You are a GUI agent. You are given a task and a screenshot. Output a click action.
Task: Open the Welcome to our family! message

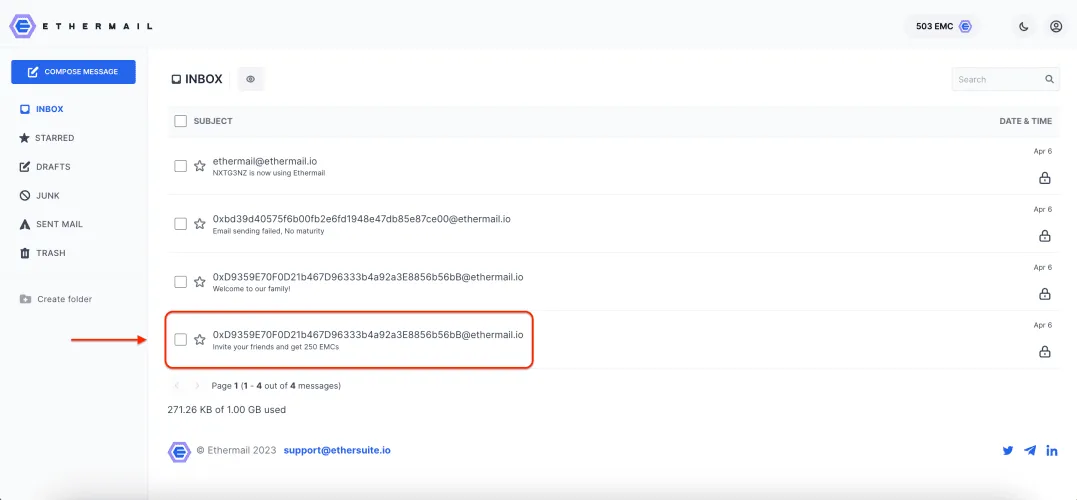pyautogui.click(x=252, y=288)
